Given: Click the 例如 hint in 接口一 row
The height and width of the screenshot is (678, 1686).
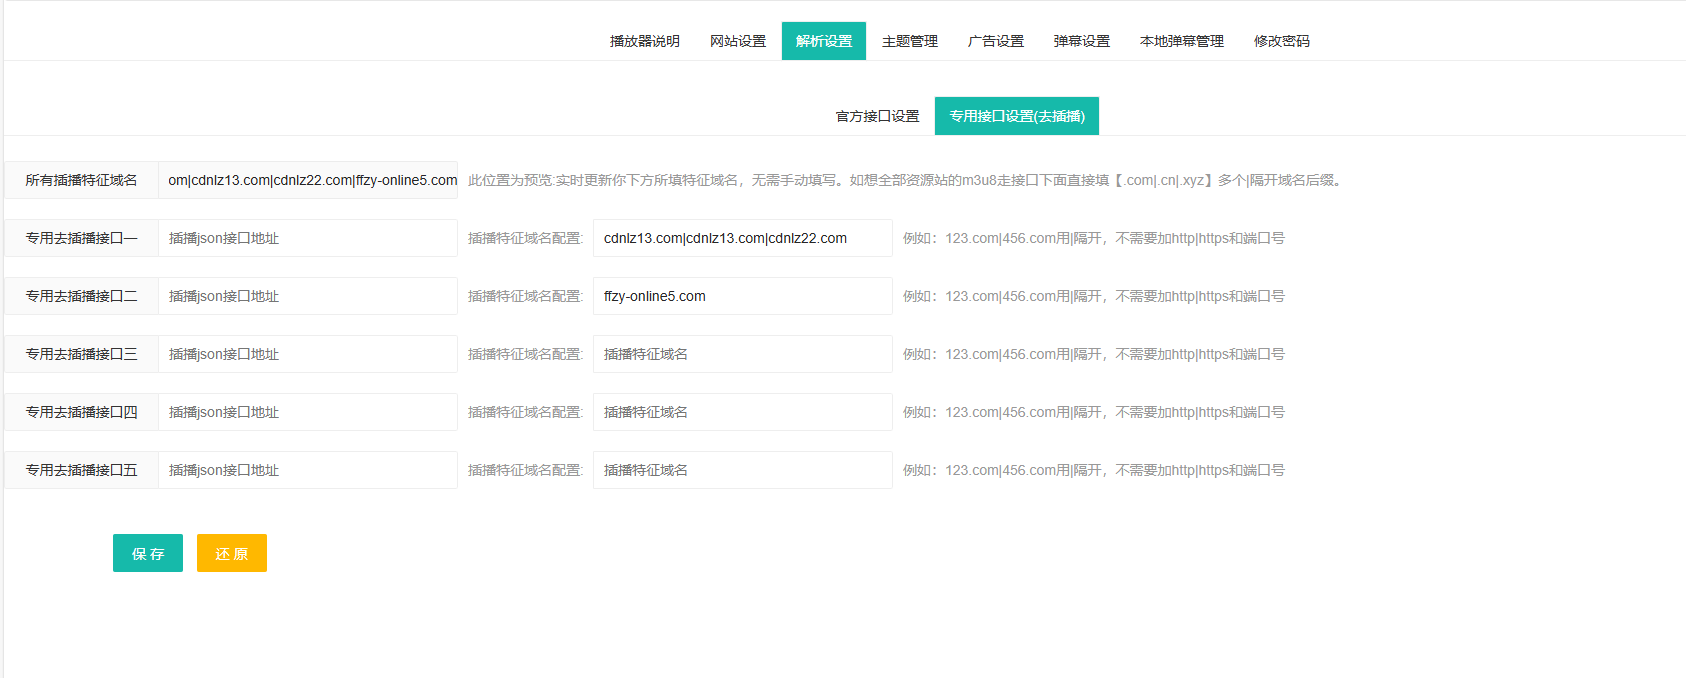Looking at the screenshot, I should (x=1094, y=238).
